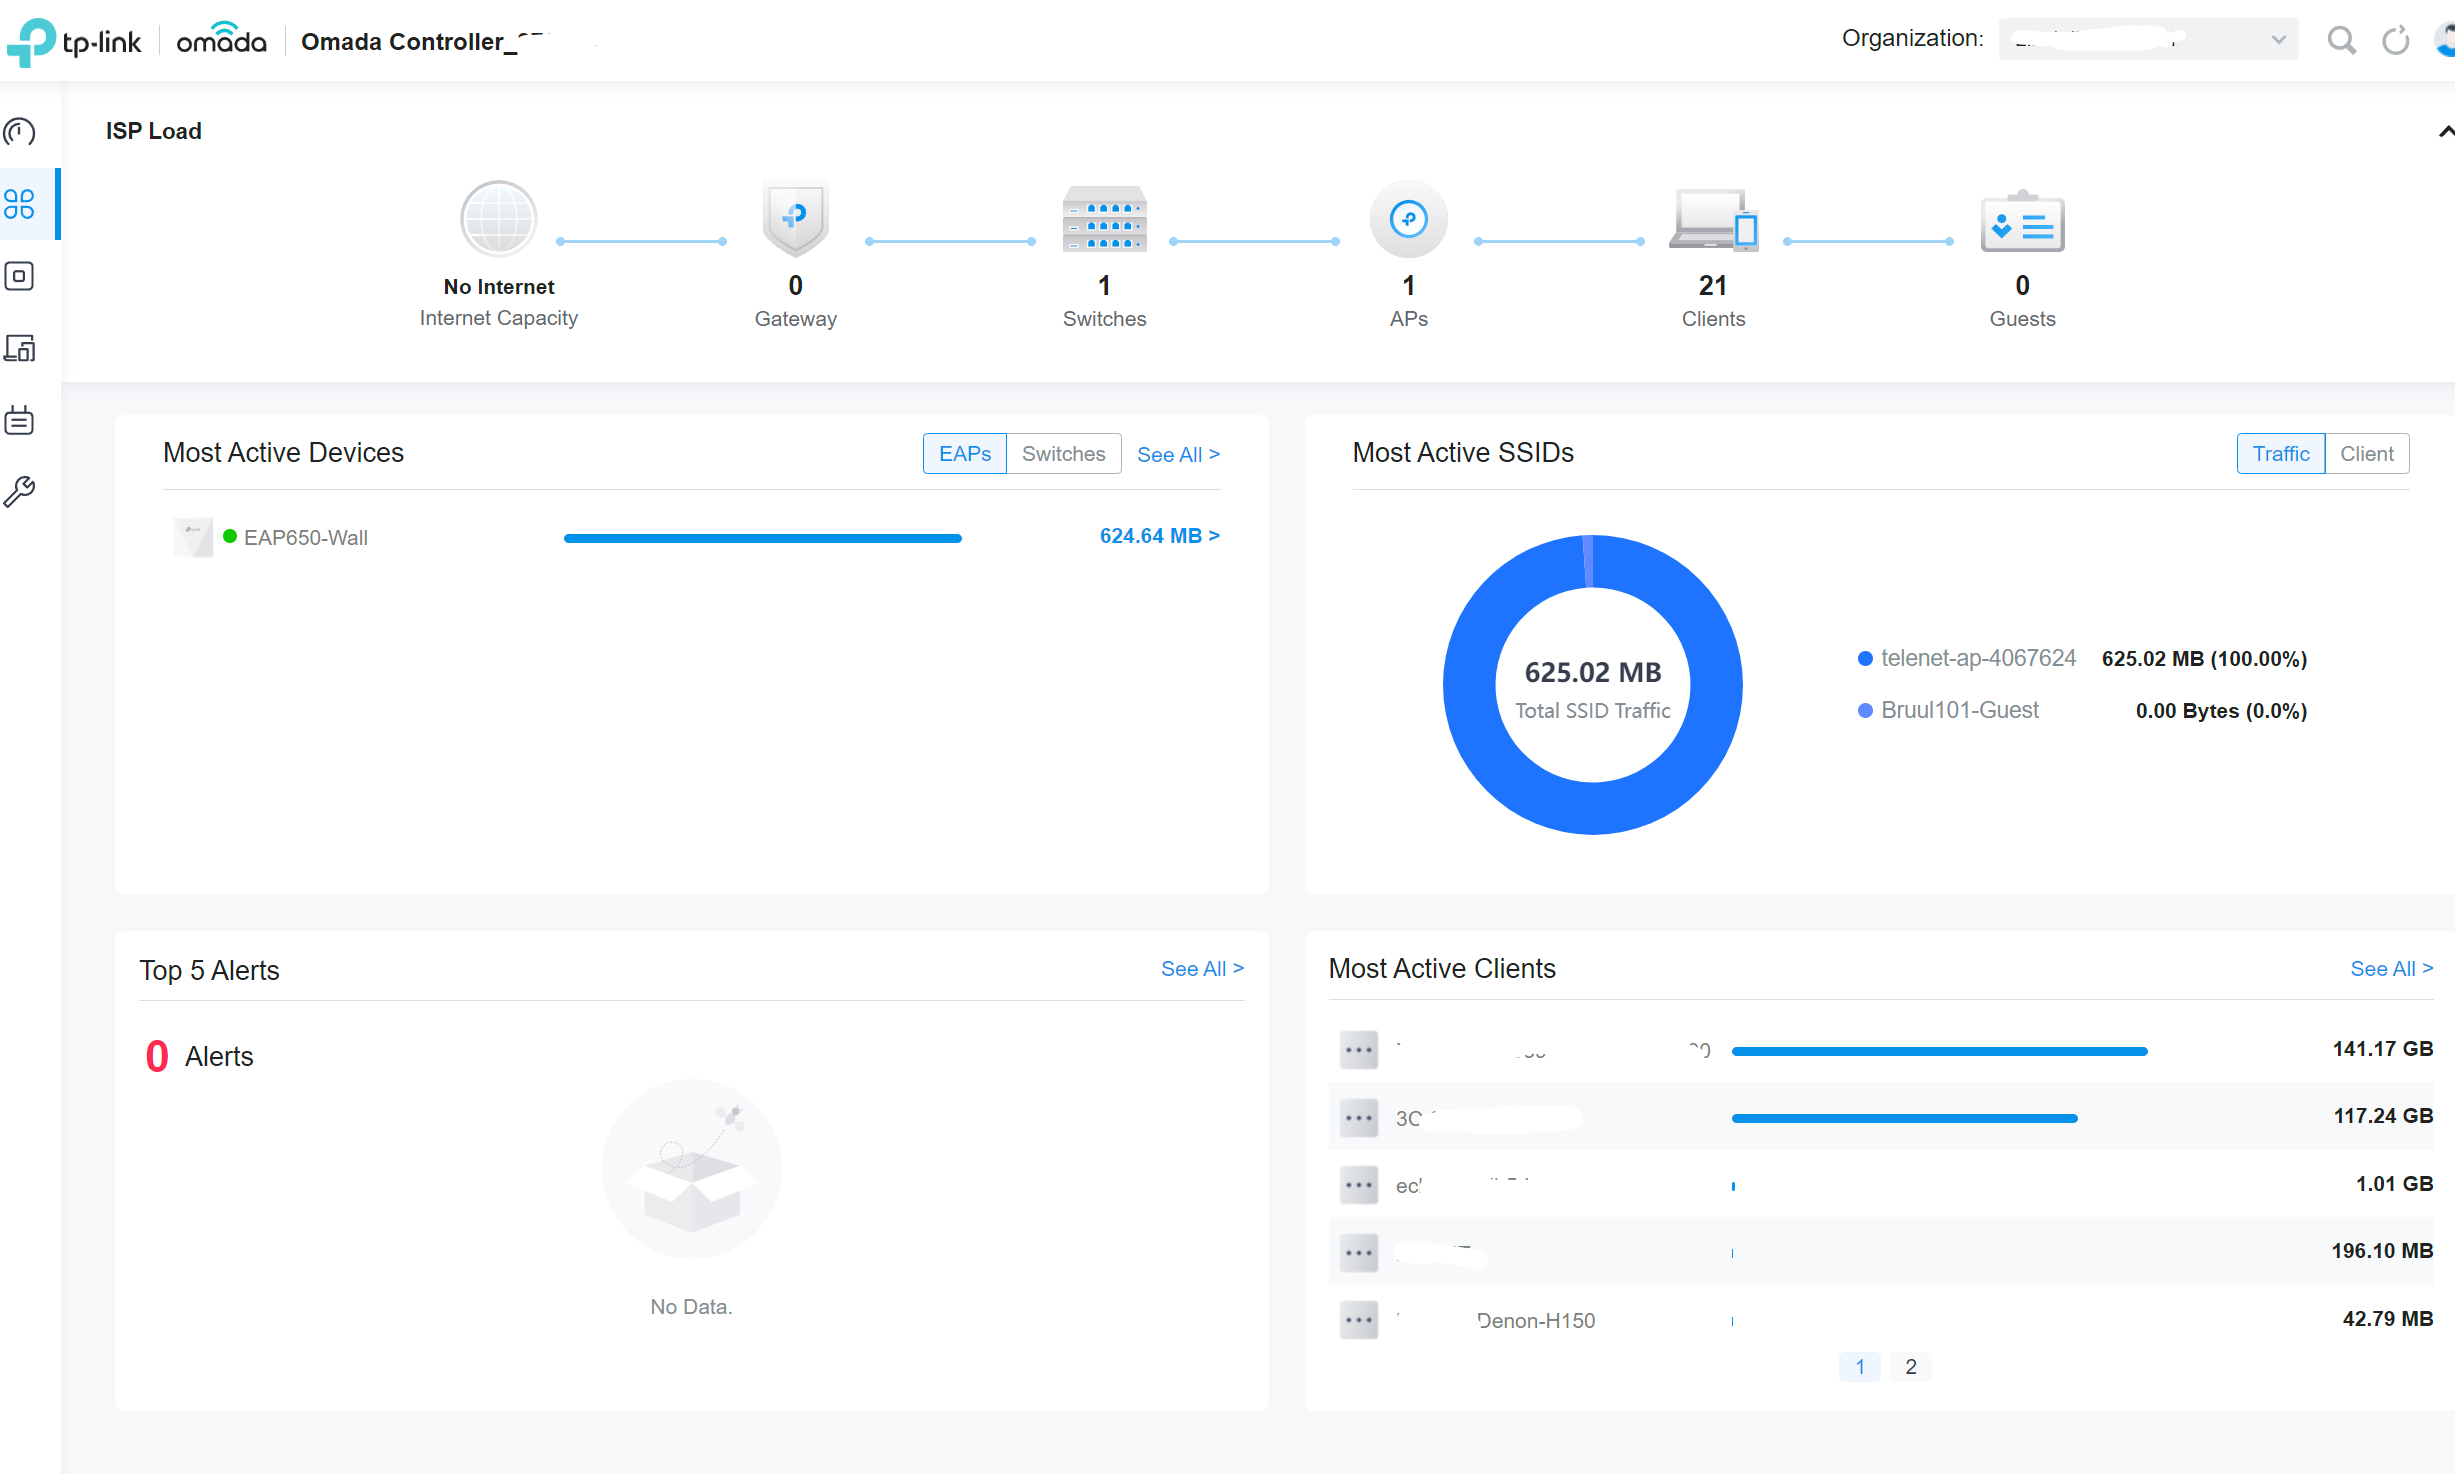Show SSIDs by Client
The image size is (2455, 1474).
click(2366, 454)
